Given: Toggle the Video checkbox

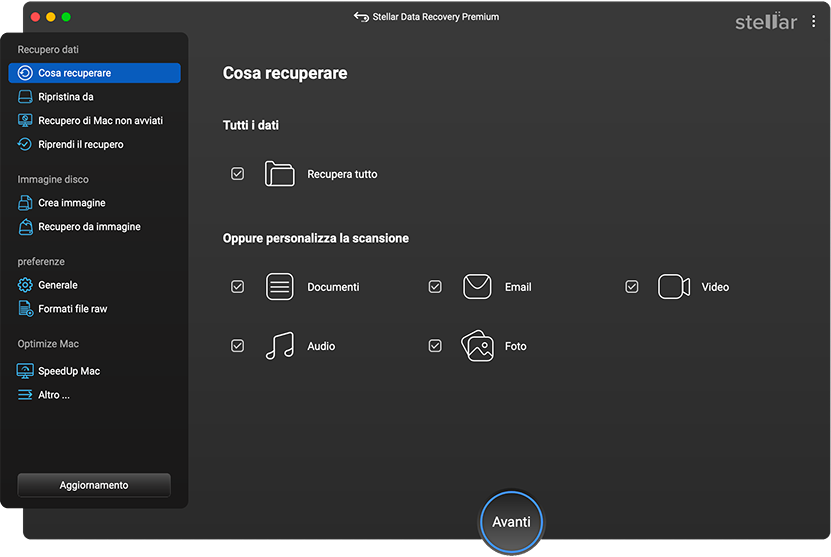Looking at the screenshot, I should [x=632, y=287].
